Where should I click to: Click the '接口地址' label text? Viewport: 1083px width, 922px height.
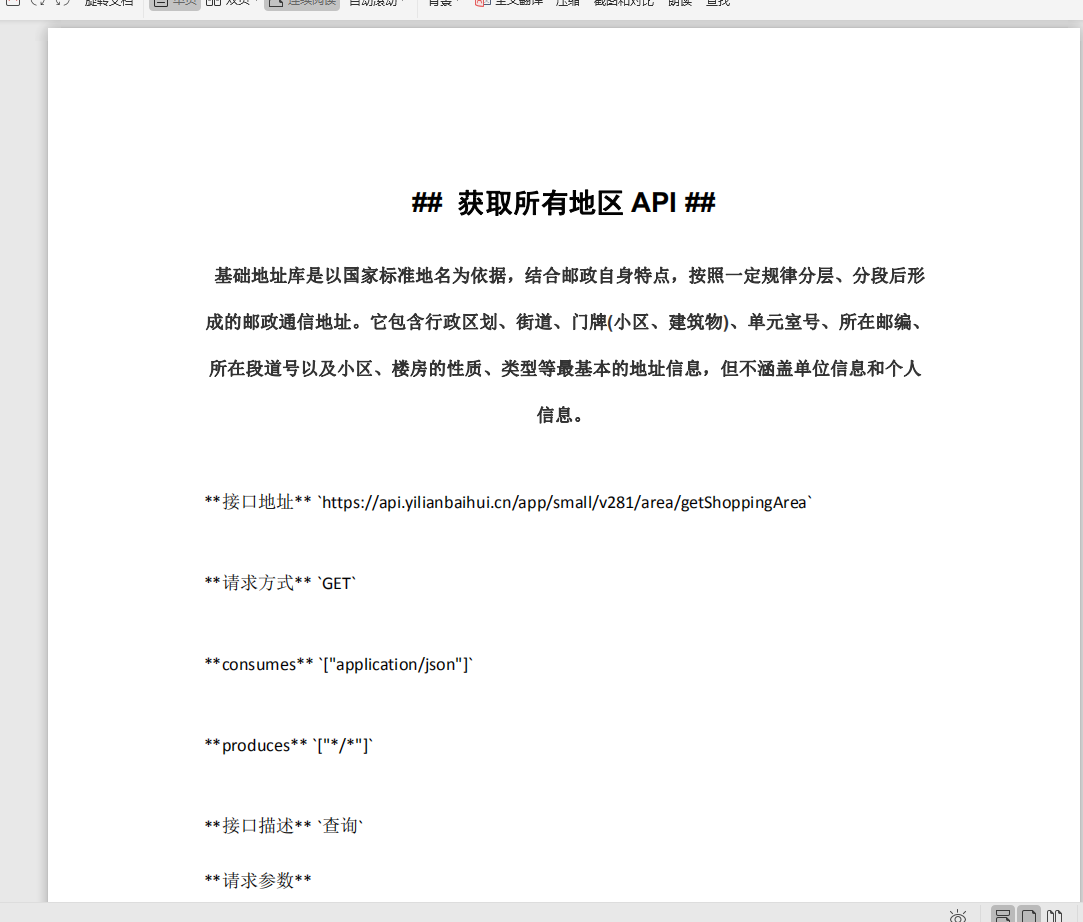[258, 502]
